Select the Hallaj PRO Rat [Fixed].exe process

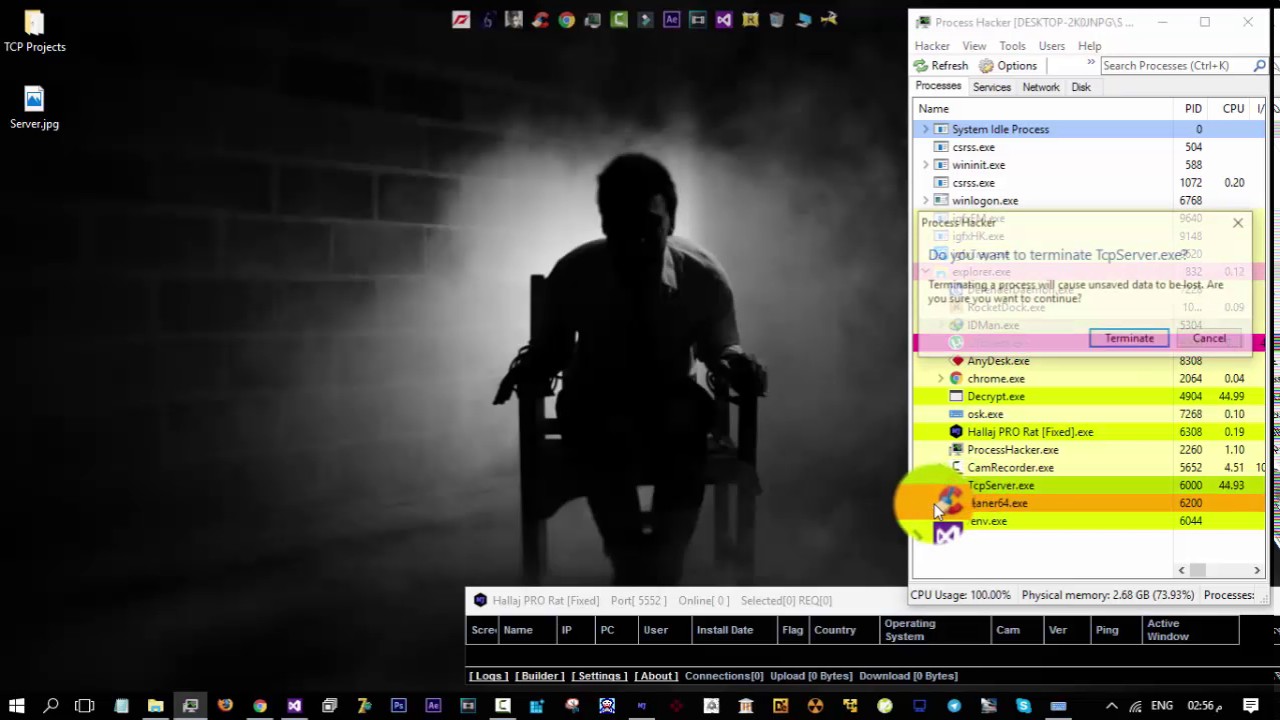tap(1089, 432)
